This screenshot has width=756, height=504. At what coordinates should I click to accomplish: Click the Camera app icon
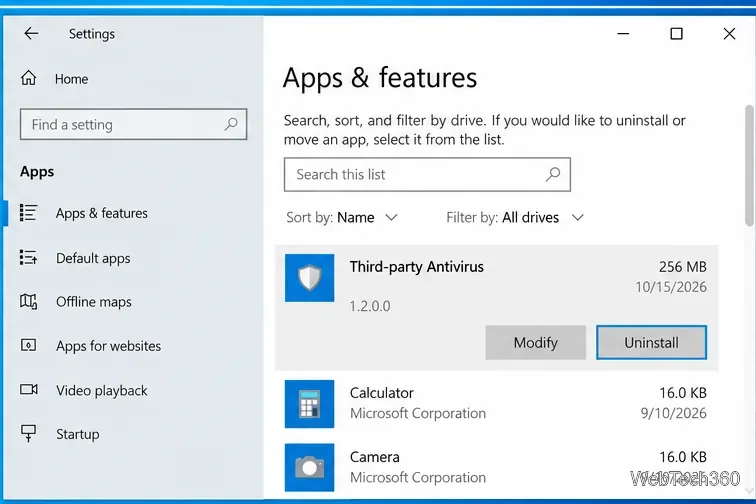(310, 467)
